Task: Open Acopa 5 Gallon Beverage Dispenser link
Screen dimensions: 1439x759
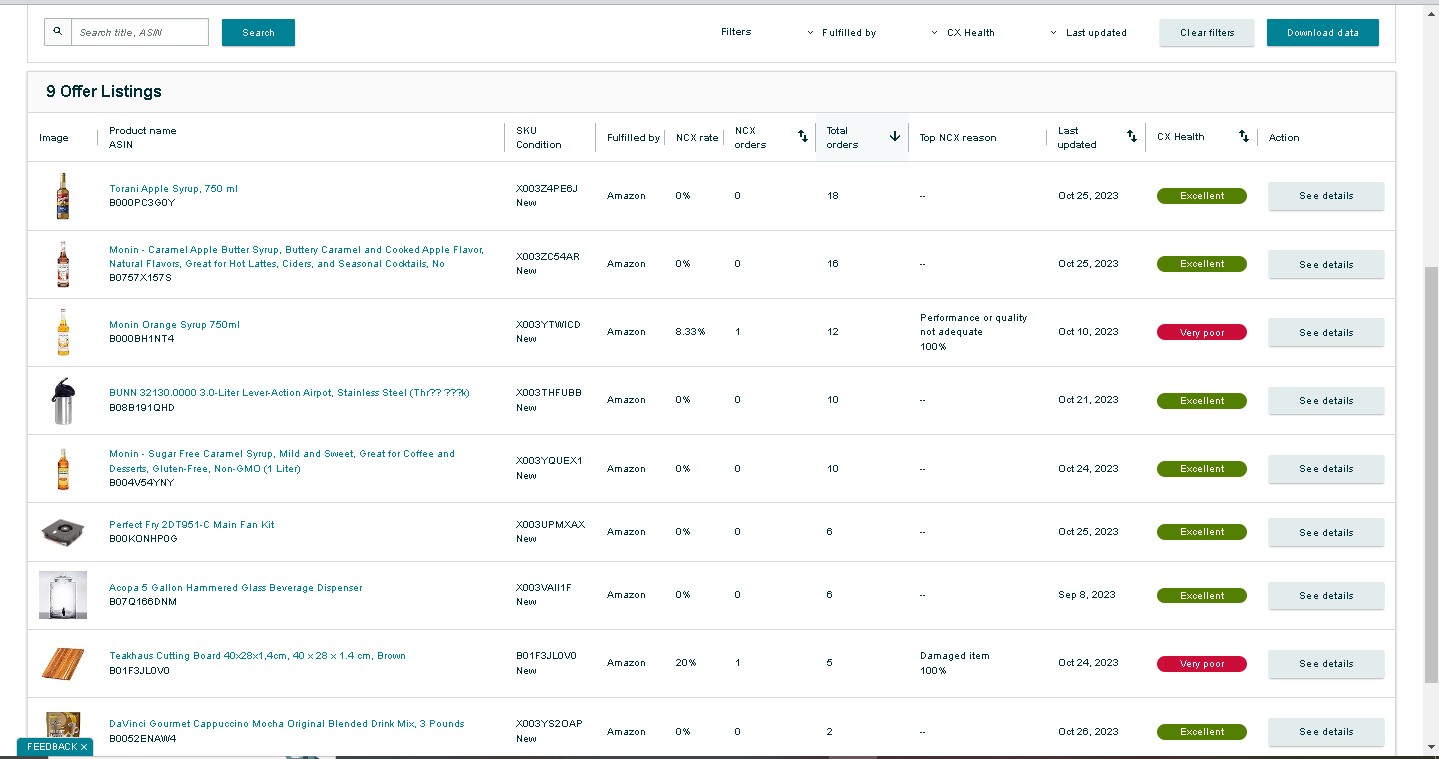Action: [235, 587]
